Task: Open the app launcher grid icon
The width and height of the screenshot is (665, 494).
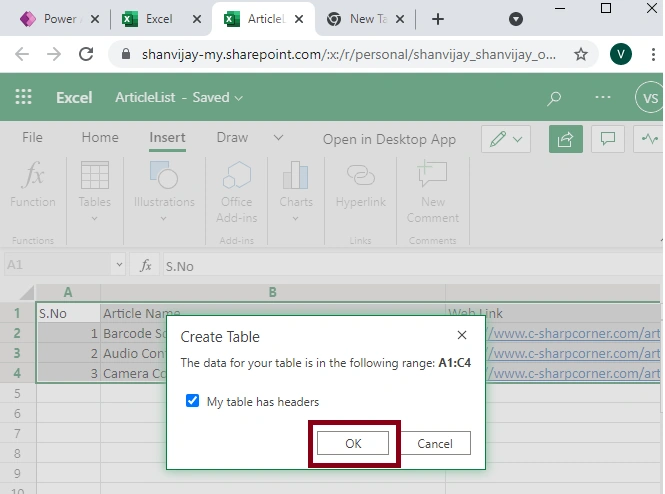Action: [x=23, y=97]
